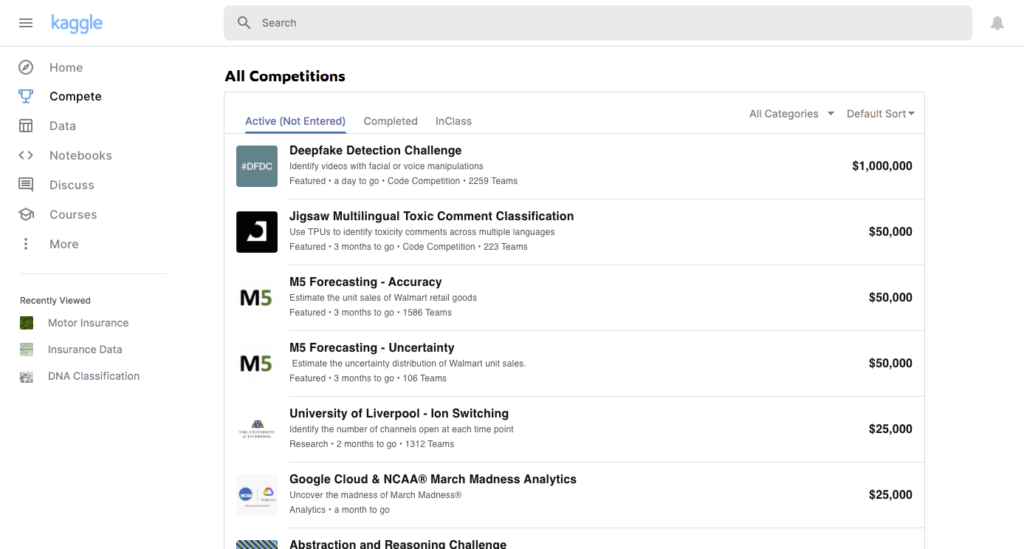
Task: Open the hamburger navigation menu
Action: point(25,23)
